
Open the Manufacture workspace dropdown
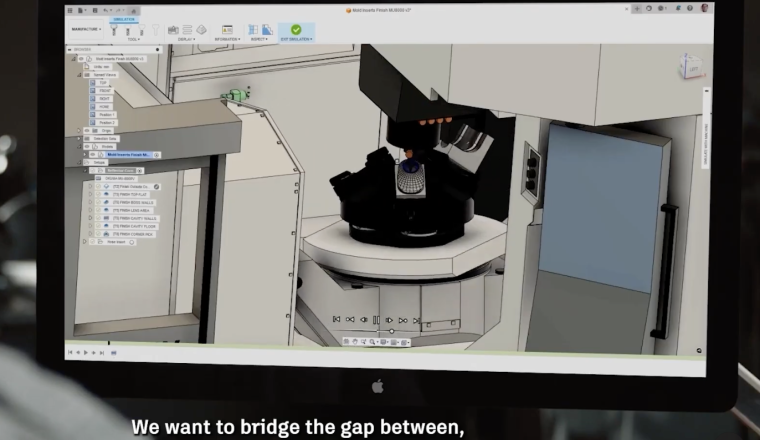(86, 29)
